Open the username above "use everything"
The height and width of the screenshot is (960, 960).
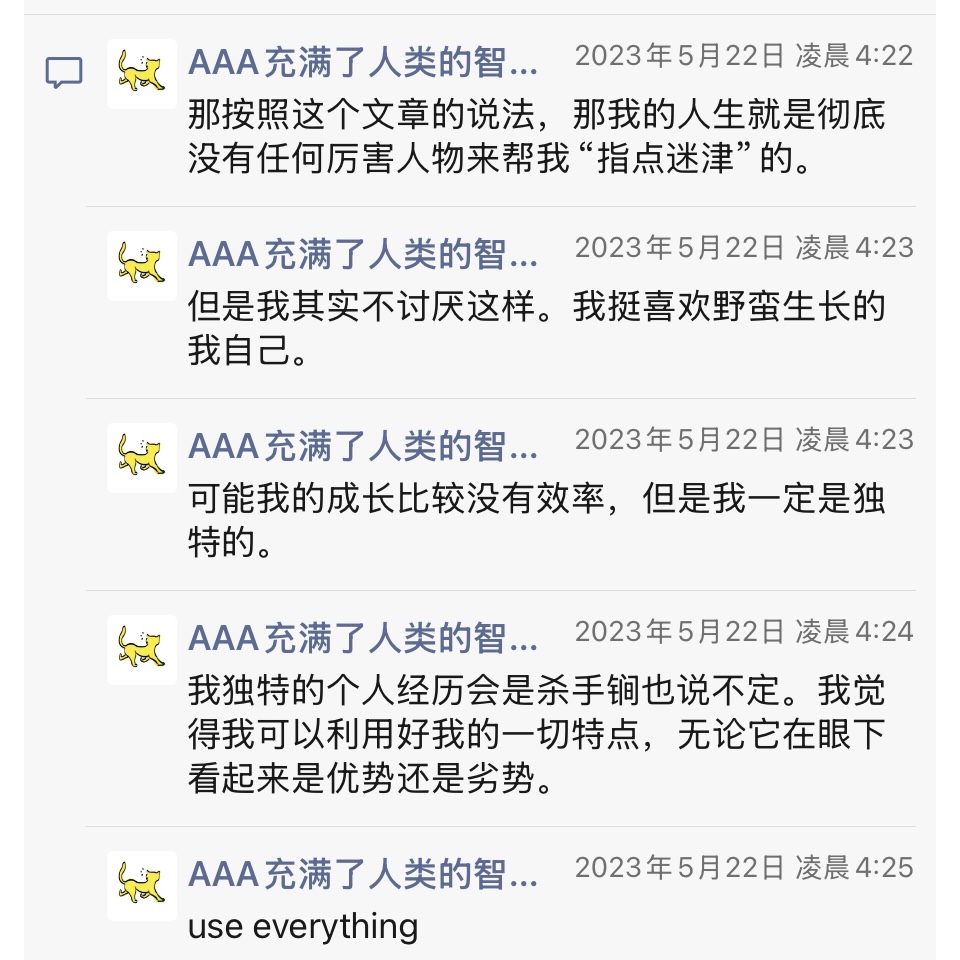363,876
